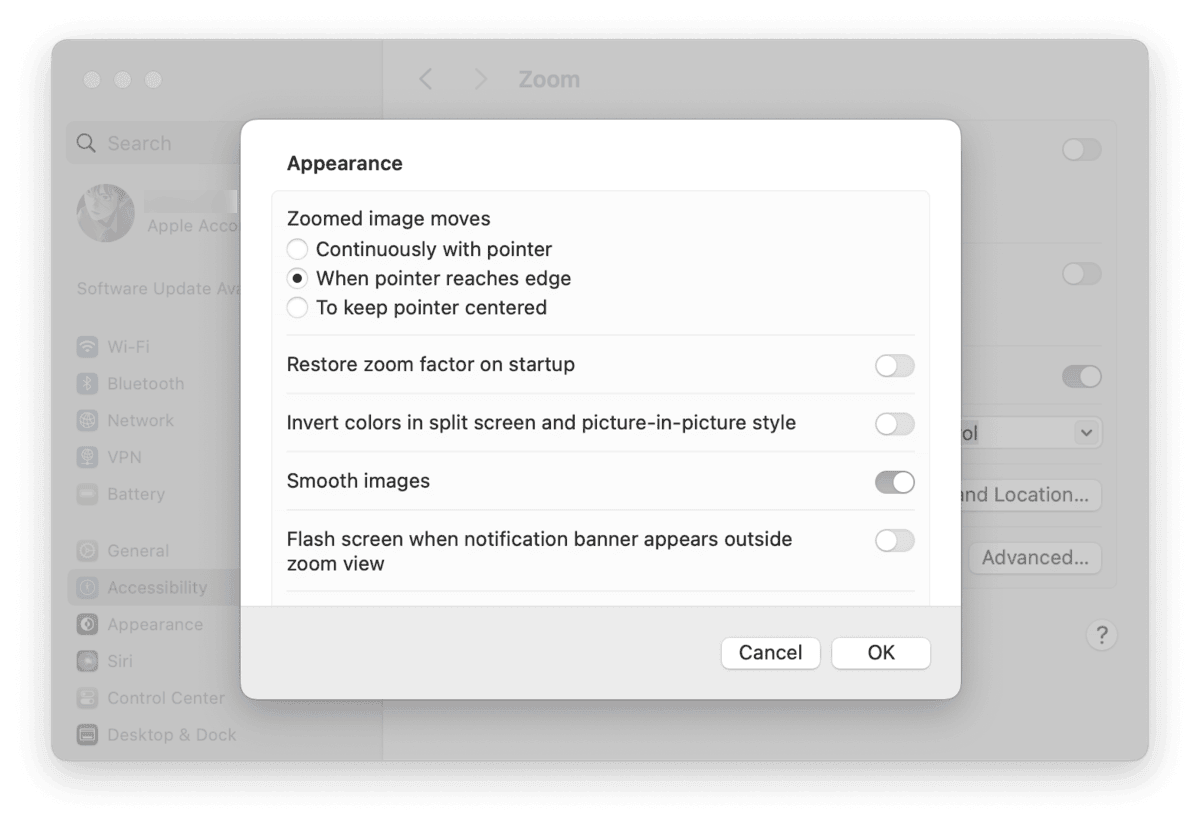Click the Wi-Fi icon in sidebar
This screenshot has width=1200, height=825.
(88, 347)
